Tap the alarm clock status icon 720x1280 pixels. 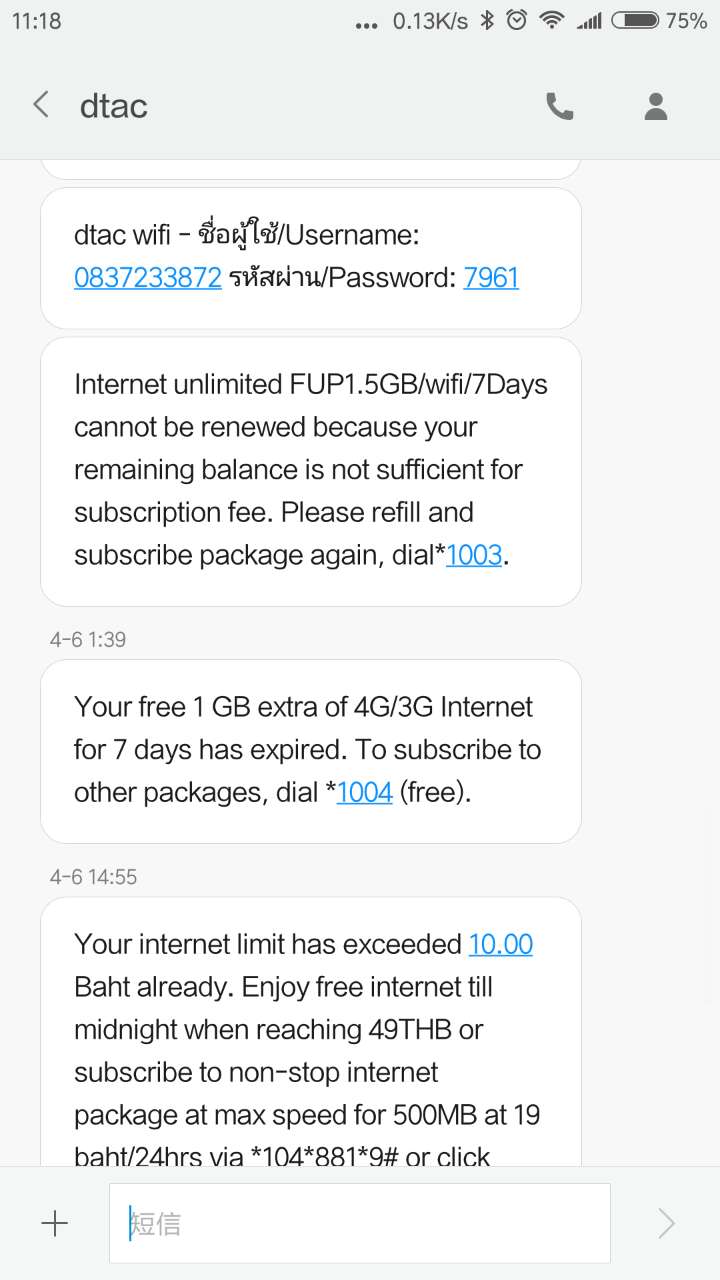click(516, 21)
